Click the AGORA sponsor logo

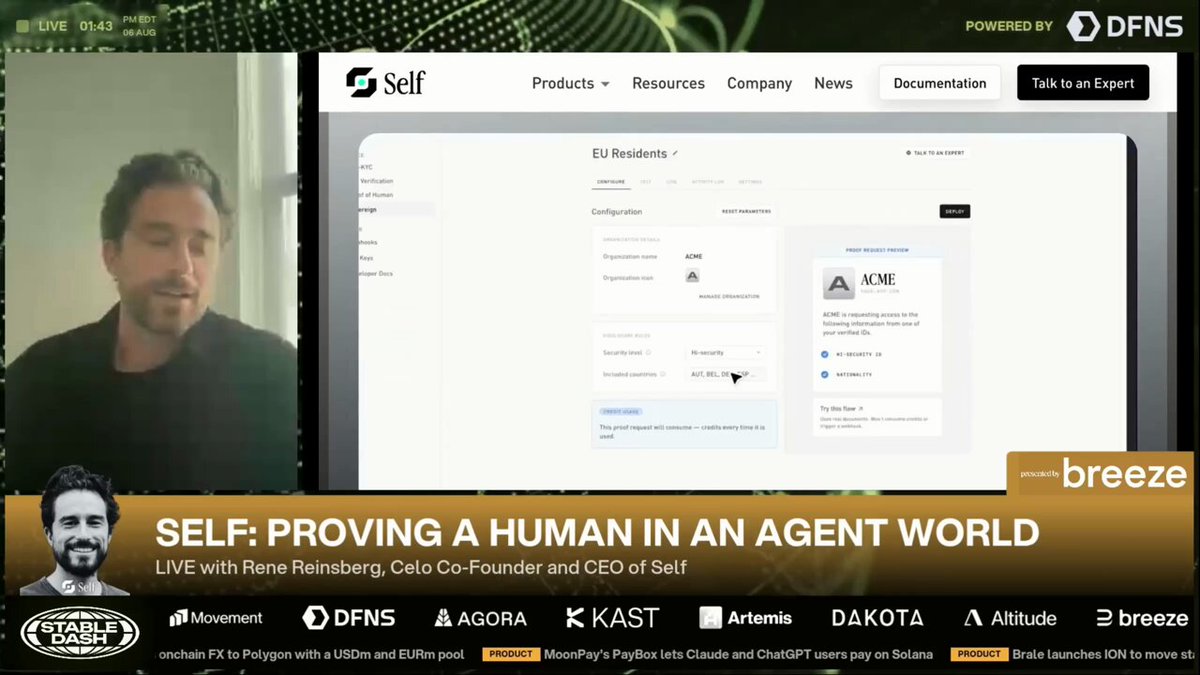pos(480,618)
